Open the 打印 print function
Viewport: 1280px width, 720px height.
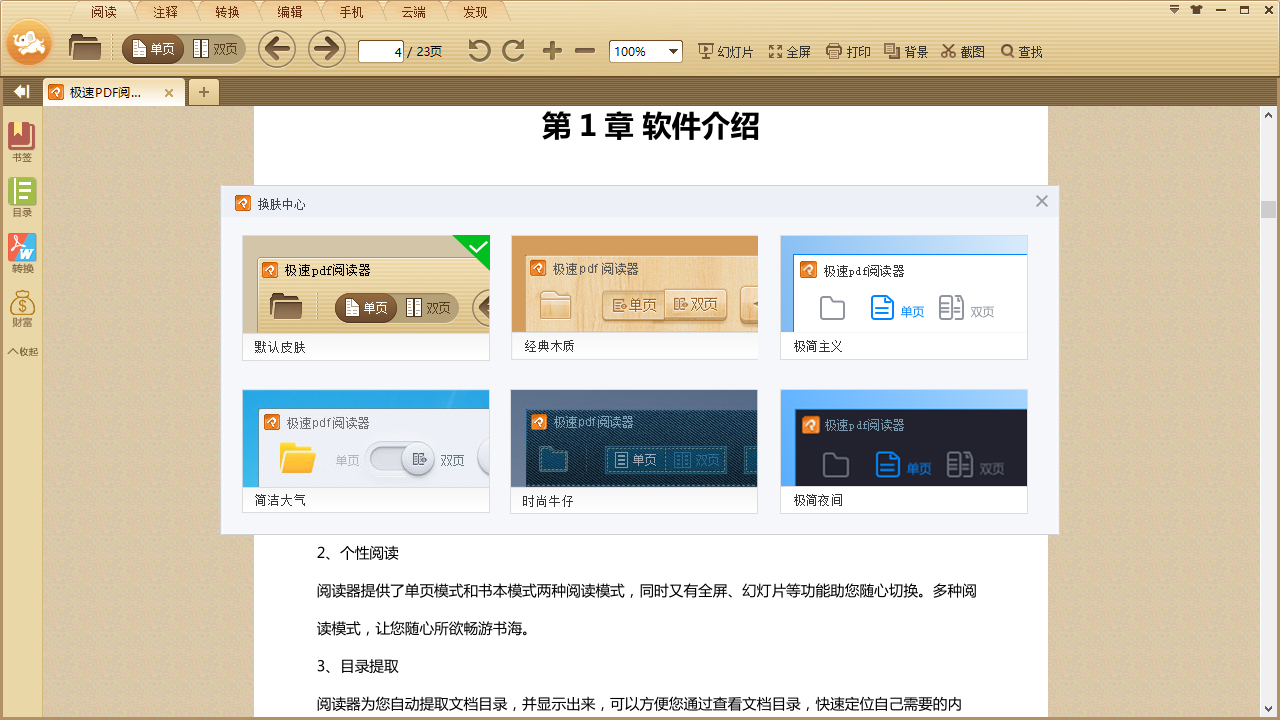[848, 51]
